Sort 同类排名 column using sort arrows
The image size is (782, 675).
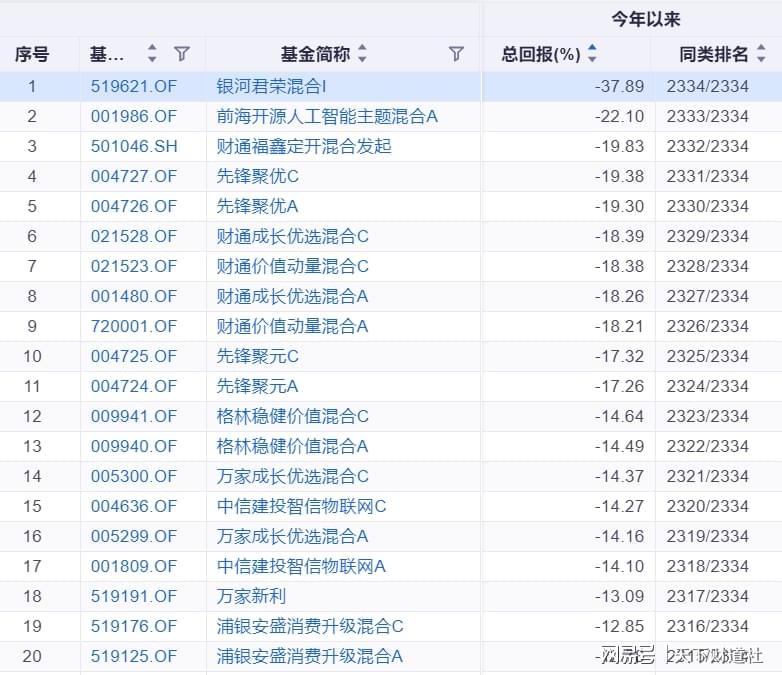[x=761, y=53]
